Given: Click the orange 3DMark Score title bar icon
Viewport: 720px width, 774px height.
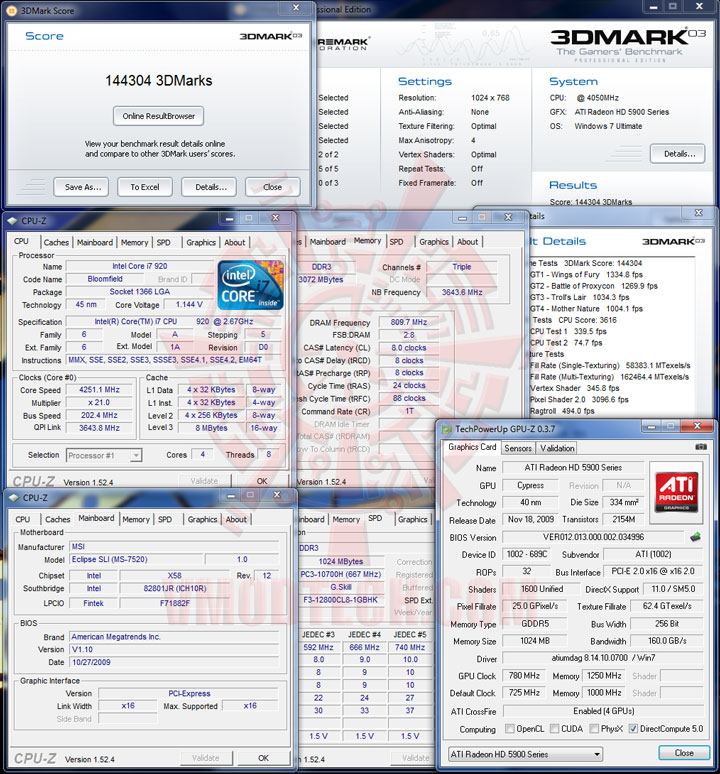Looking at the screenshot, I should (x=11, y=10).
